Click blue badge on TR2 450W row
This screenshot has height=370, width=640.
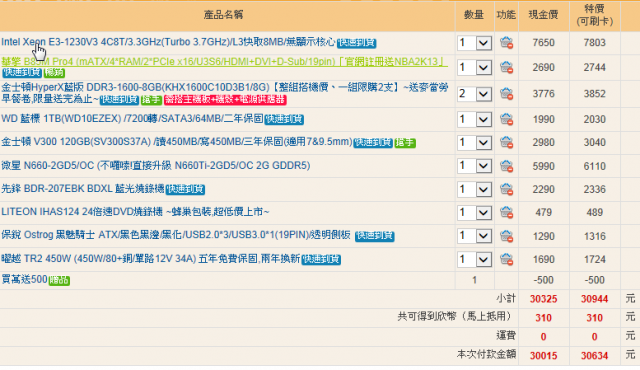tap(321, 259)
